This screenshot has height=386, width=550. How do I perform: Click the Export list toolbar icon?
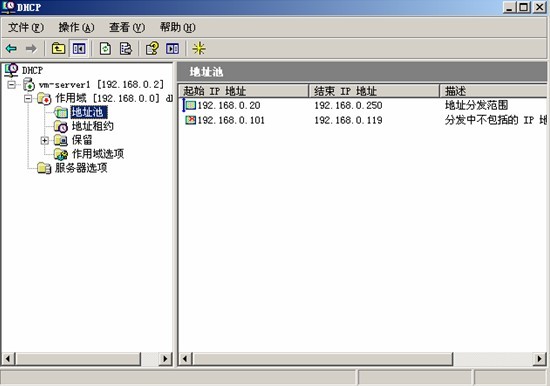(126, 48)
